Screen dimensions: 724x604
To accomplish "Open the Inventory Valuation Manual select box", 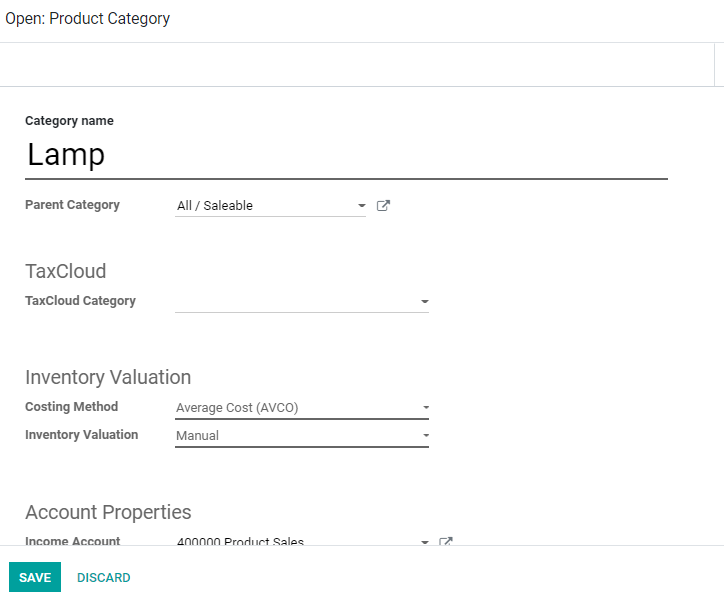I will click(x=301, y=435).
